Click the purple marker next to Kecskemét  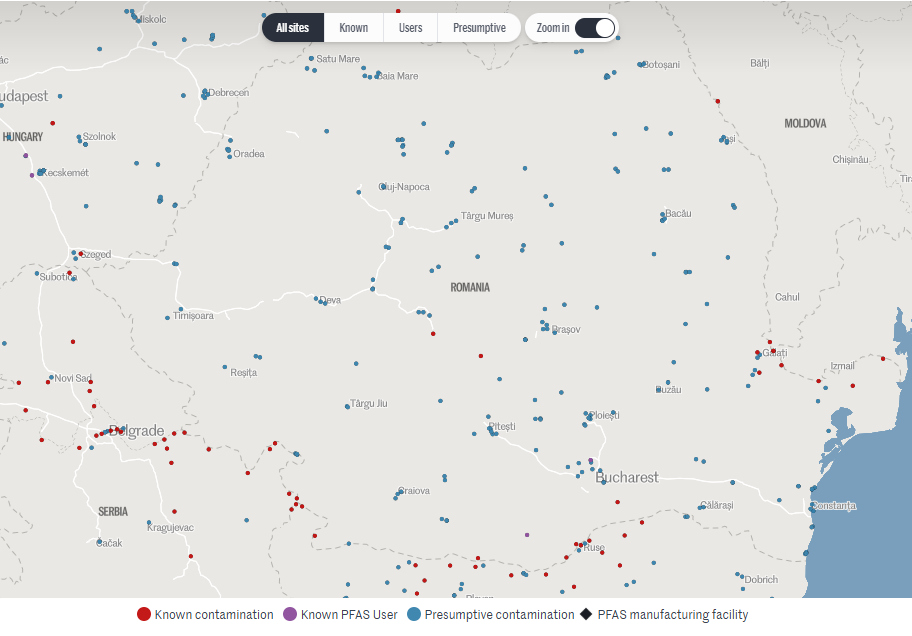(32, 175)
